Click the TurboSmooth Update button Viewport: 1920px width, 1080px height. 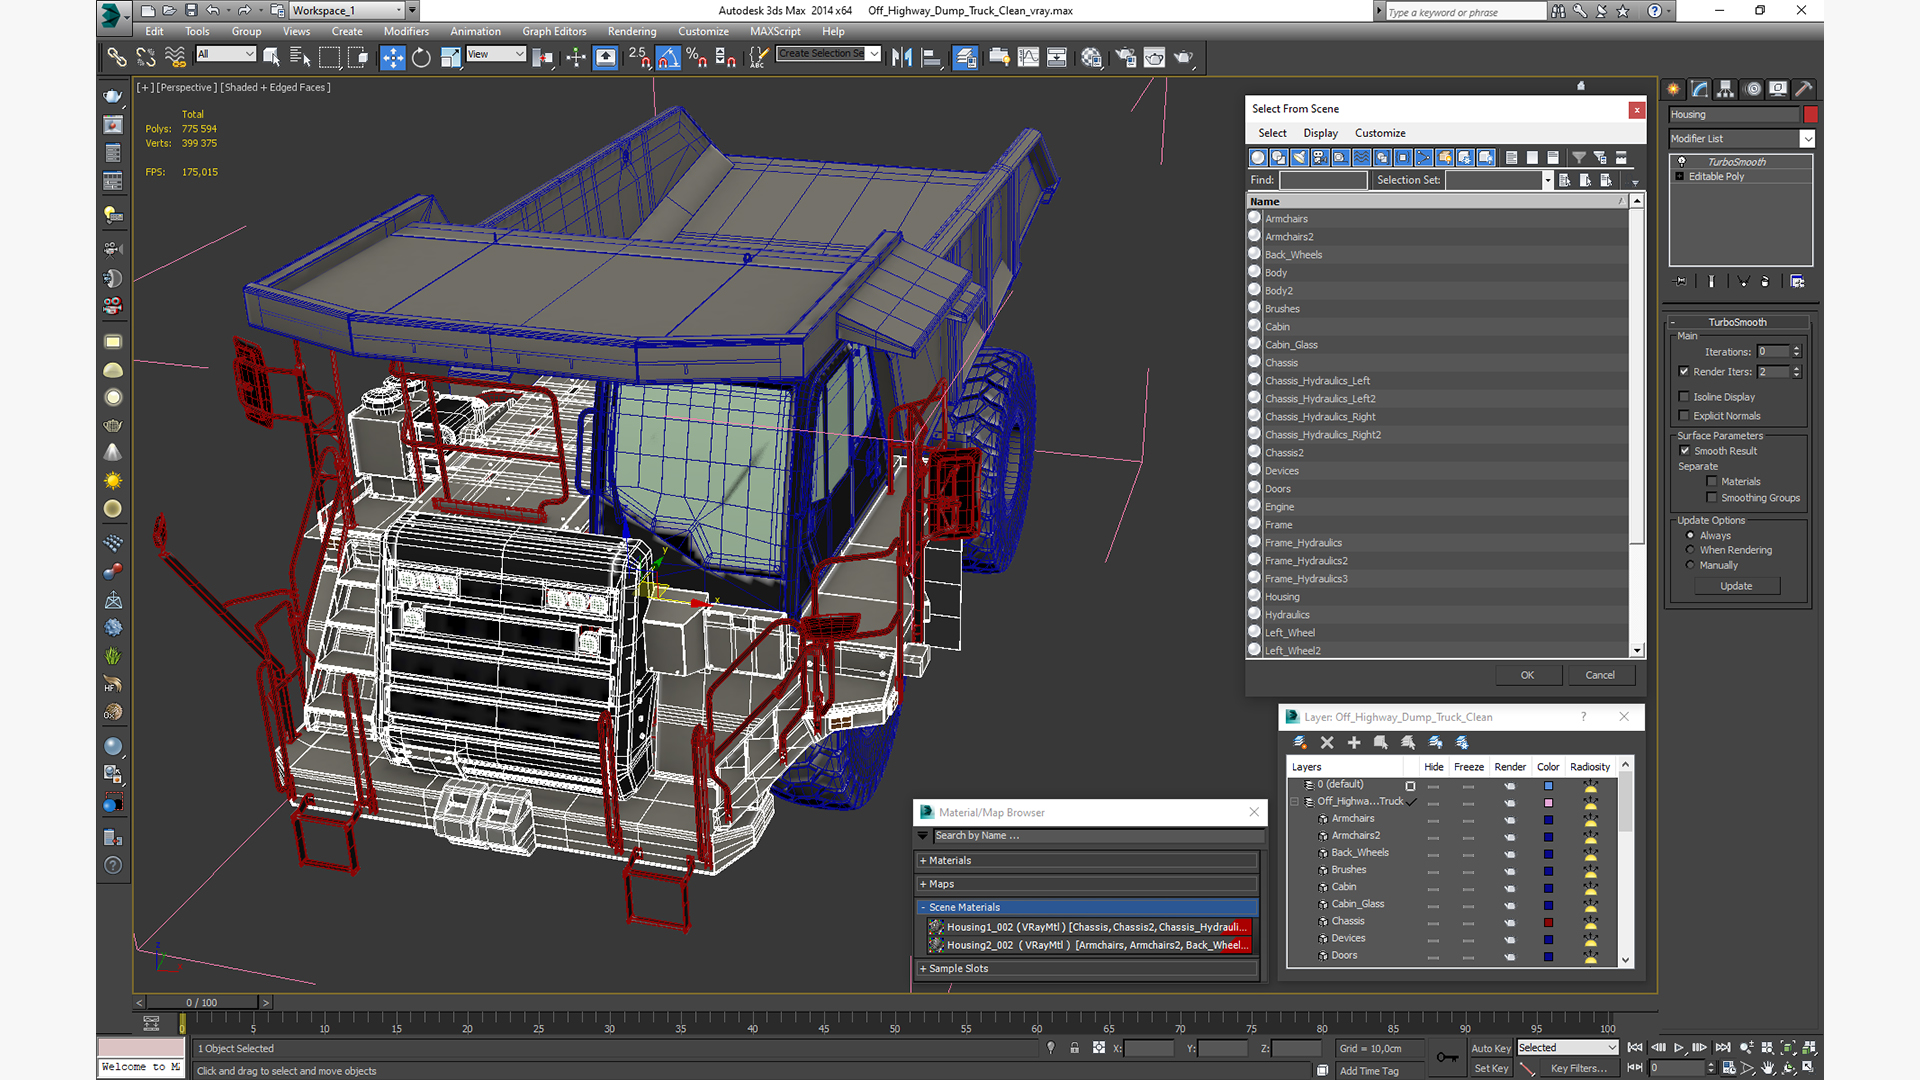(x=1736, y=586)
